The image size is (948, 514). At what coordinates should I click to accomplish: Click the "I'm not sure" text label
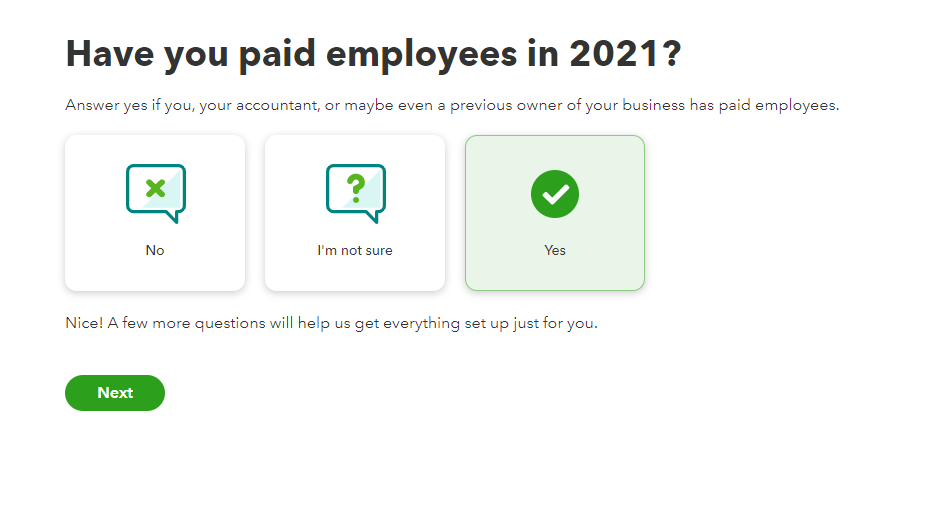click(x=355, y=250)
